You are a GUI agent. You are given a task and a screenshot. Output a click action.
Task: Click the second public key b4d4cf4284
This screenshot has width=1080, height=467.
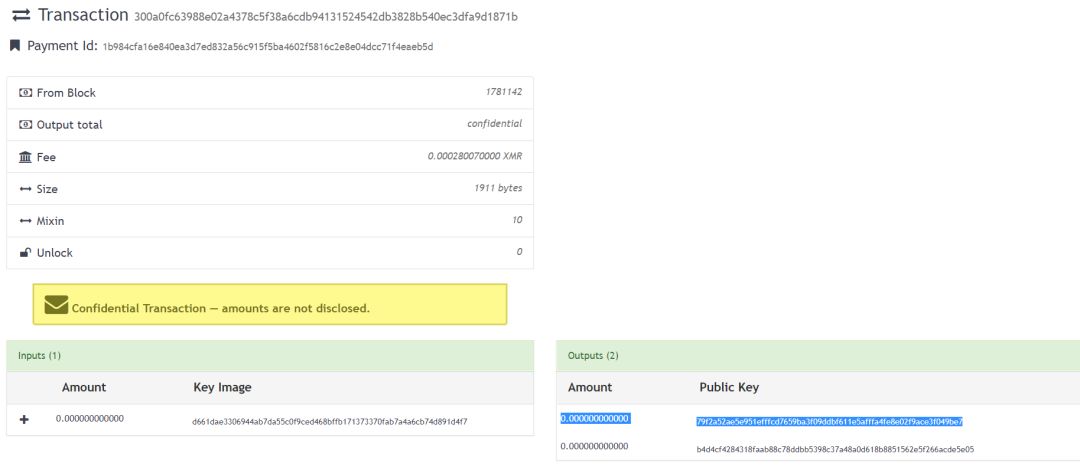pyautogui.click(x=835, y=449)
